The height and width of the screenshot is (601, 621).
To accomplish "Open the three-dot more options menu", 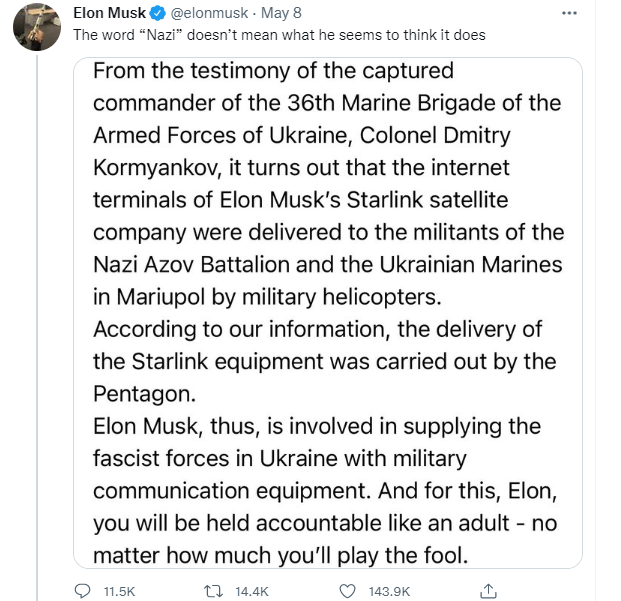I will (x=598, y=14).
